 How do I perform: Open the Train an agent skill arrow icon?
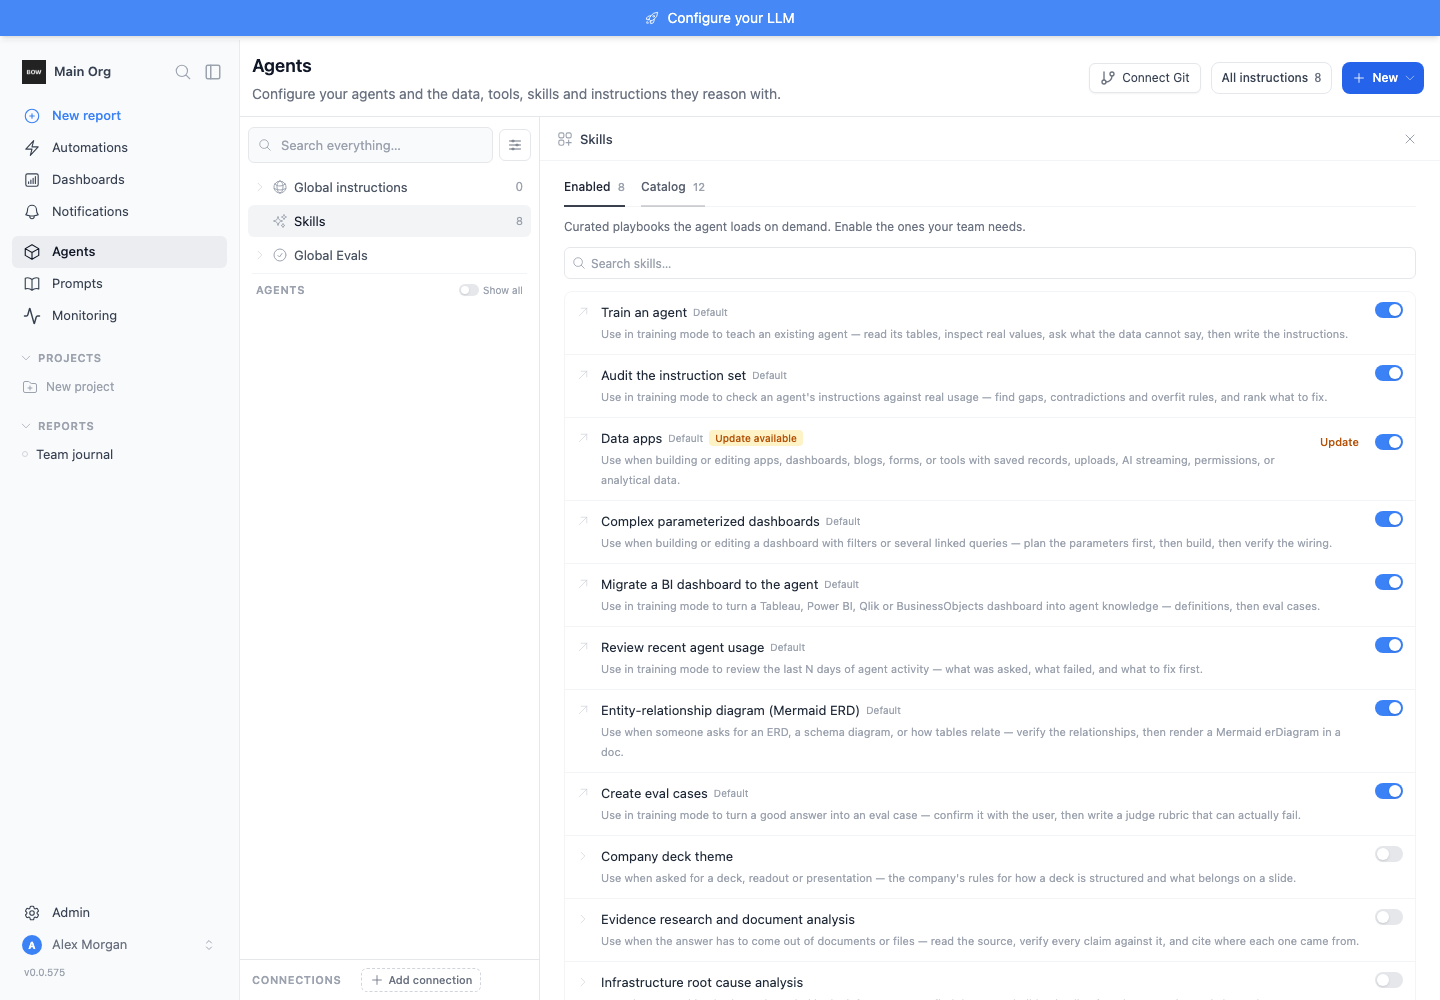pos(583,312)
